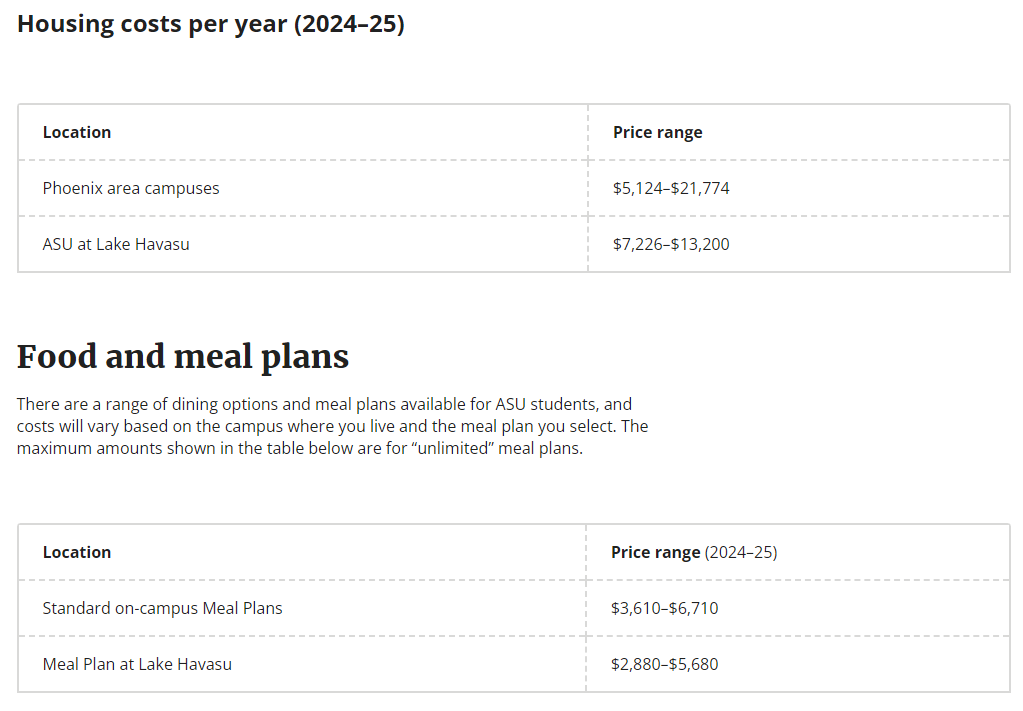The width and height of the screenshot is (1023, 711).
Task: Click Price range header in housing table
Action: (657, 132)
